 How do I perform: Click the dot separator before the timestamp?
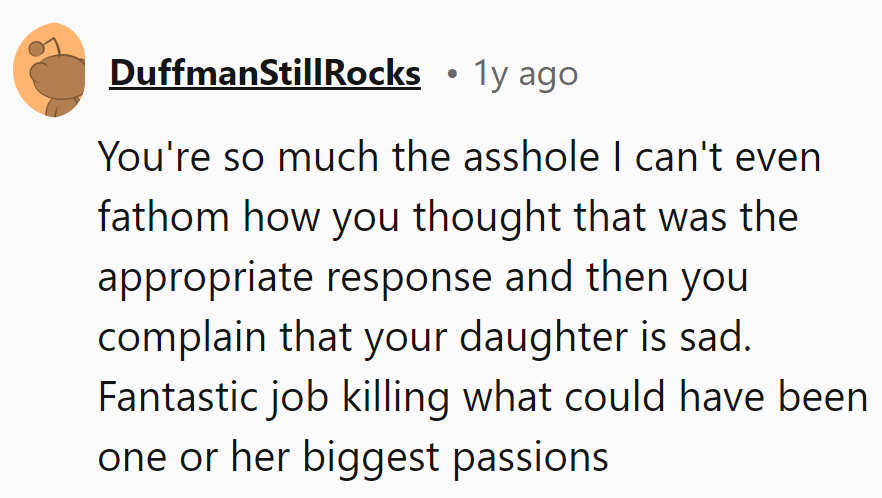coord(453,74)
